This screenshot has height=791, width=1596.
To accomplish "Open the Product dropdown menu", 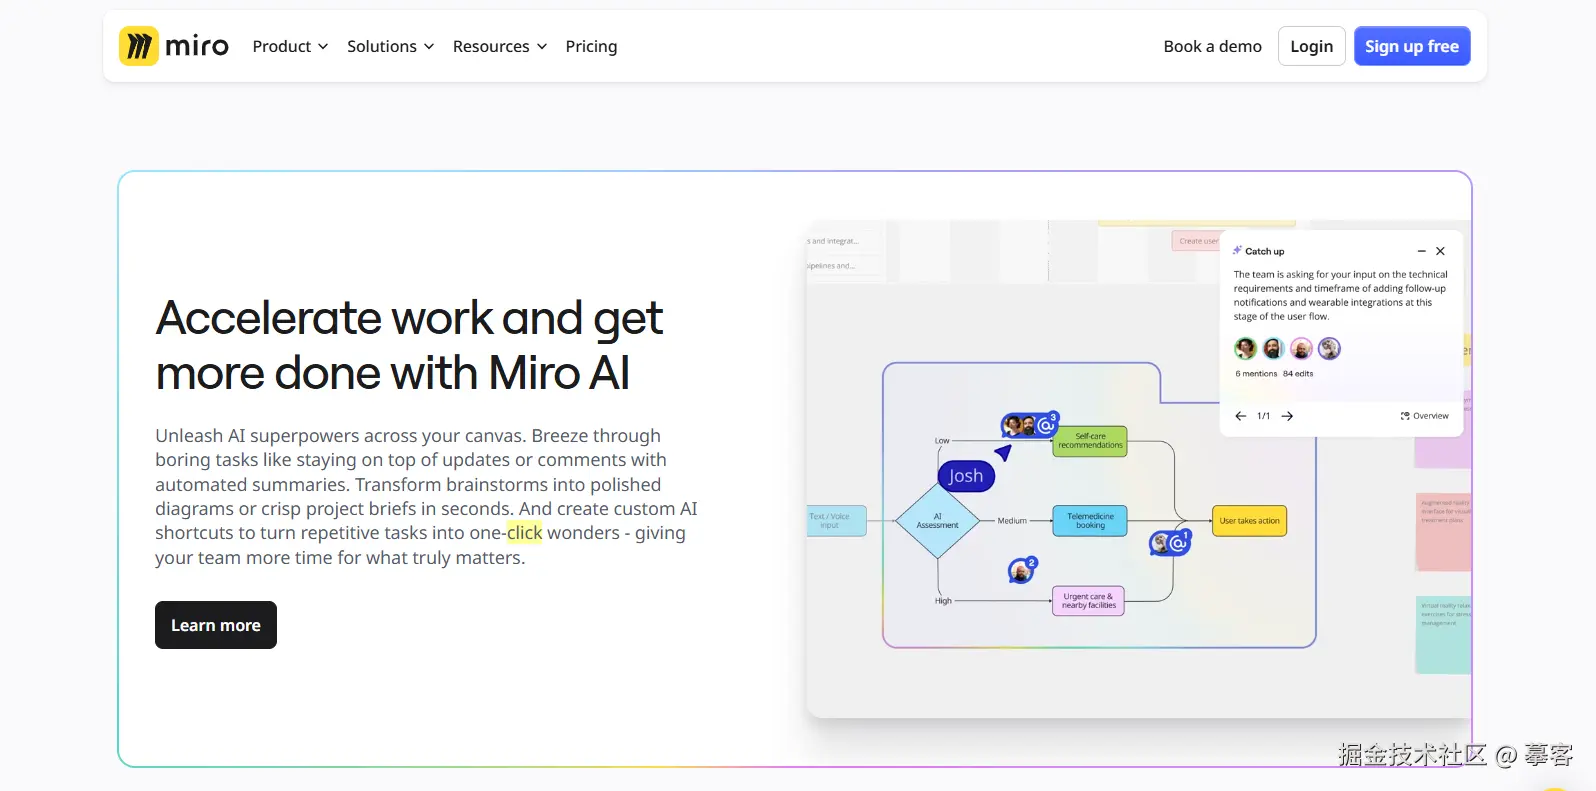I will [x=290, y=46].
